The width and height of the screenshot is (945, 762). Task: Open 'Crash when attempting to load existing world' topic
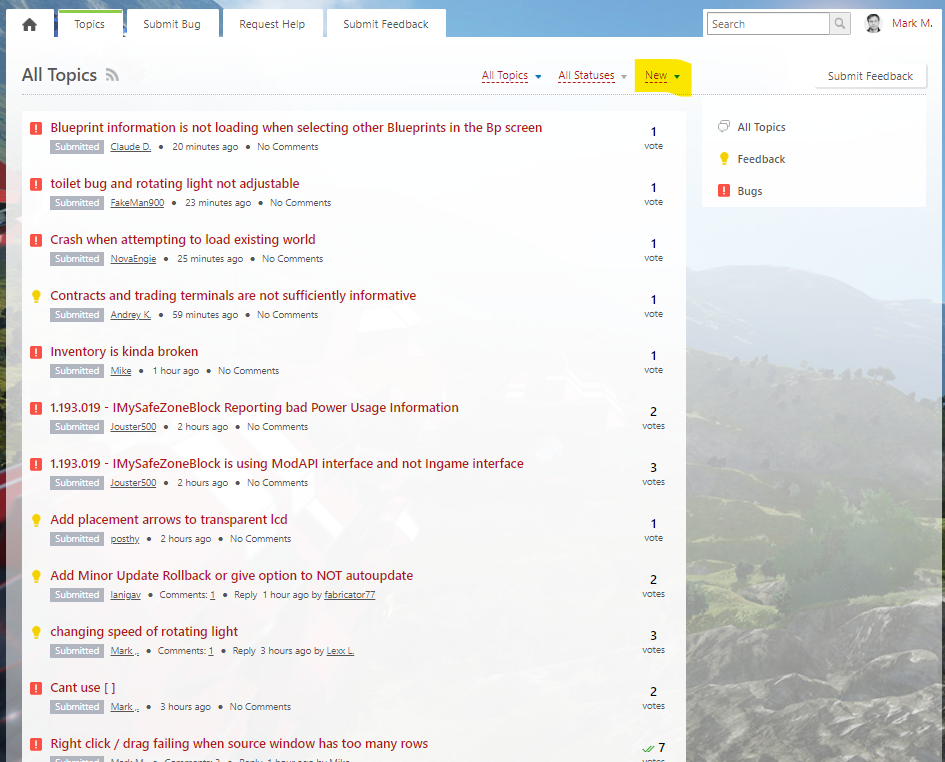[183, 240]
